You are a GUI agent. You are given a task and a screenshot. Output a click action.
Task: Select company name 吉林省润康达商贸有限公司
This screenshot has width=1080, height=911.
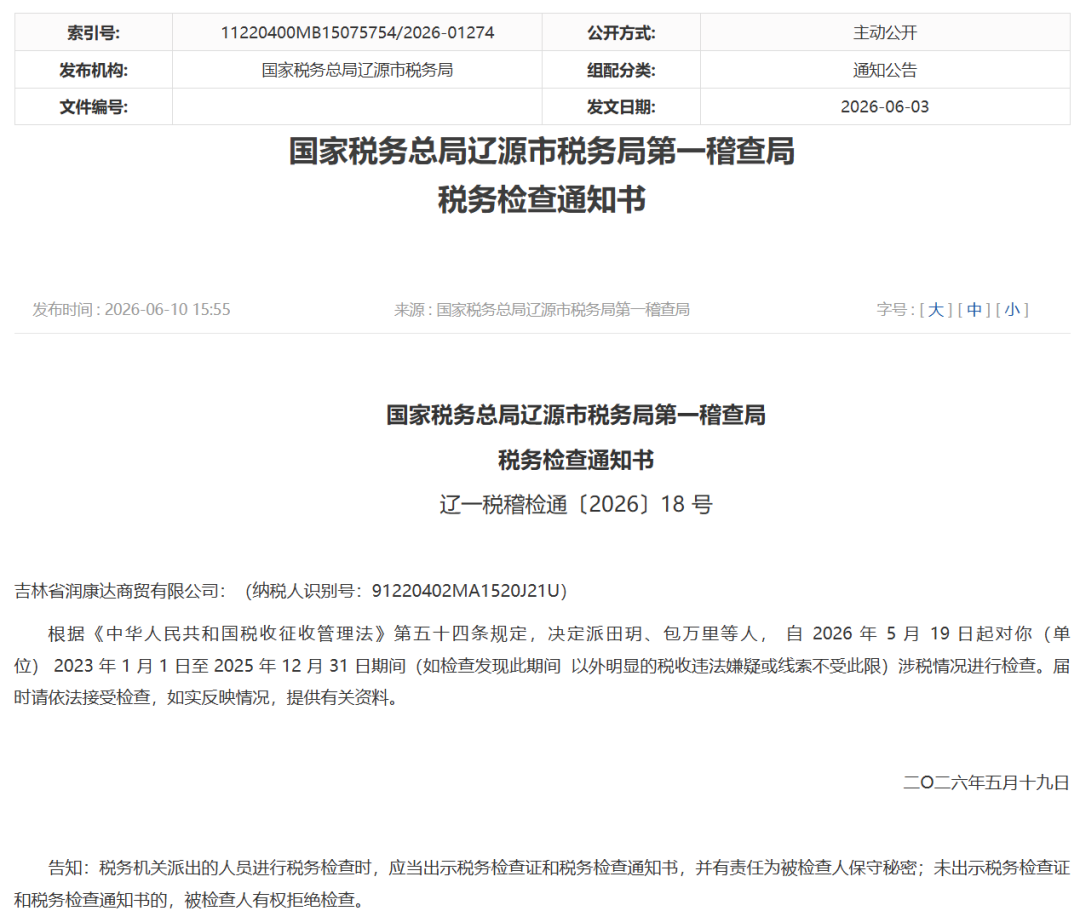(x=117, y=591)
